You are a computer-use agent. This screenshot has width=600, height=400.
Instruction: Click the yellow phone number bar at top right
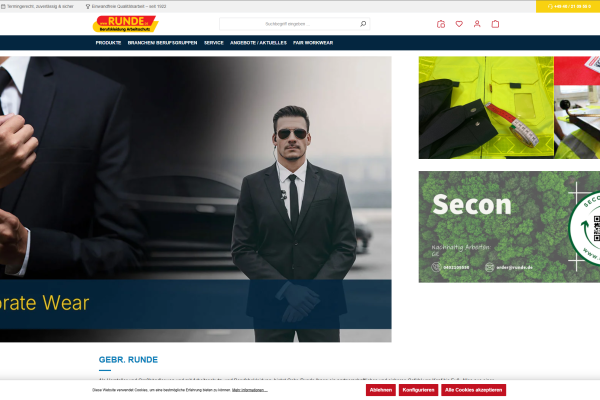568,6
